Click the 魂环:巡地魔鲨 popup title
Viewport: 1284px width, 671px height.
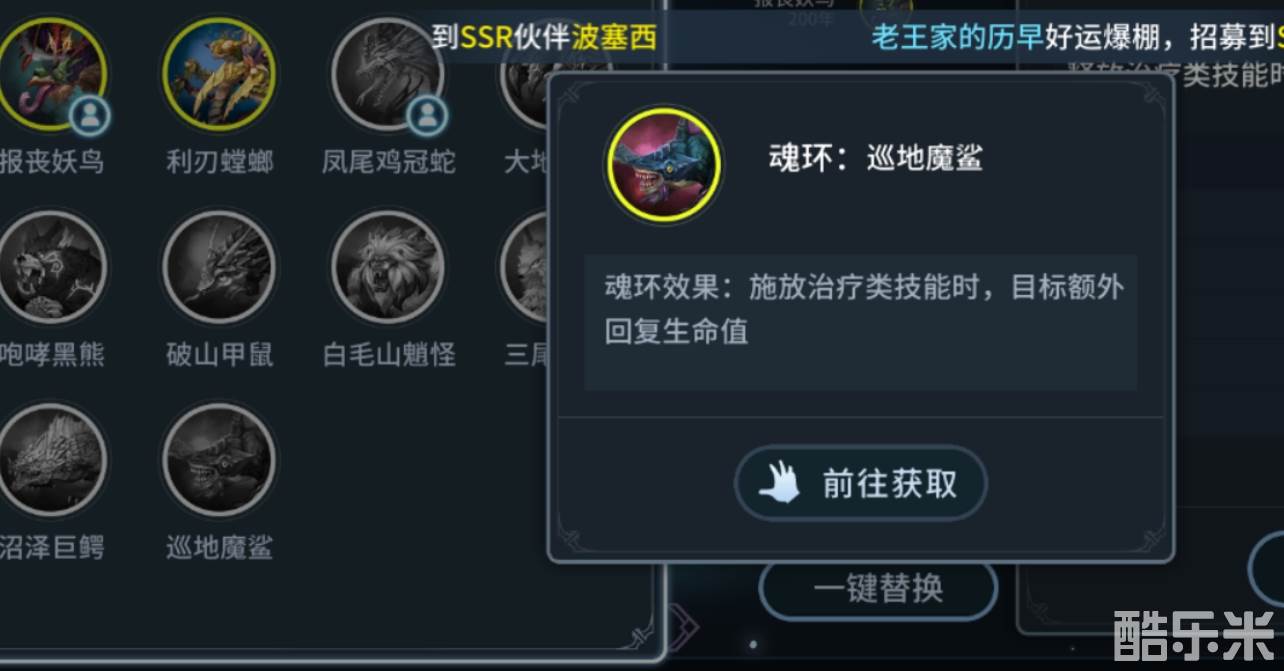point(875,158)
